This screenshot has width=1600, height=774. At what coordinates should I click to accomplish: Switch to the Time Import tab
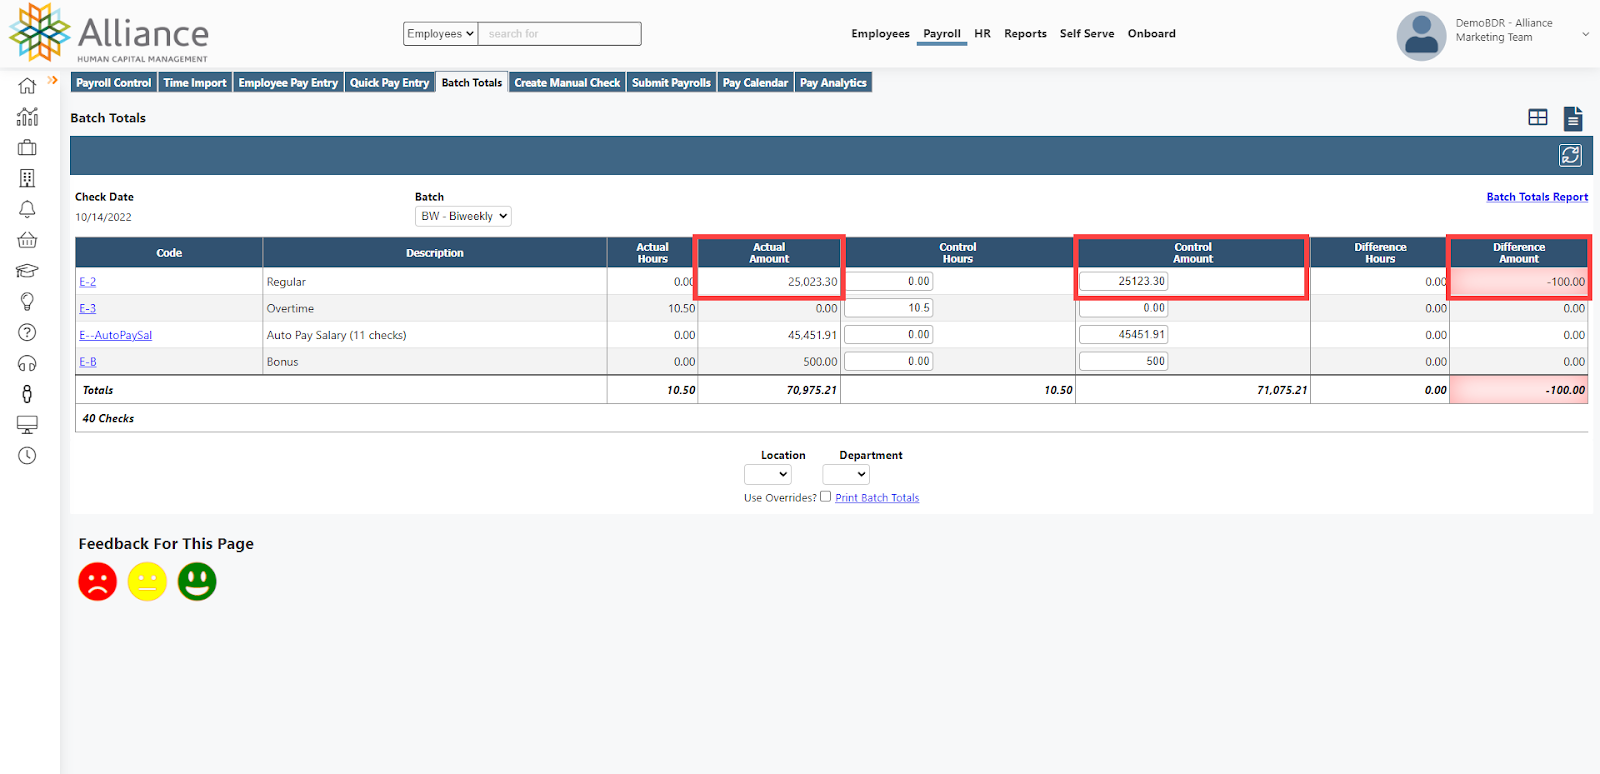(x=195, y=83)
